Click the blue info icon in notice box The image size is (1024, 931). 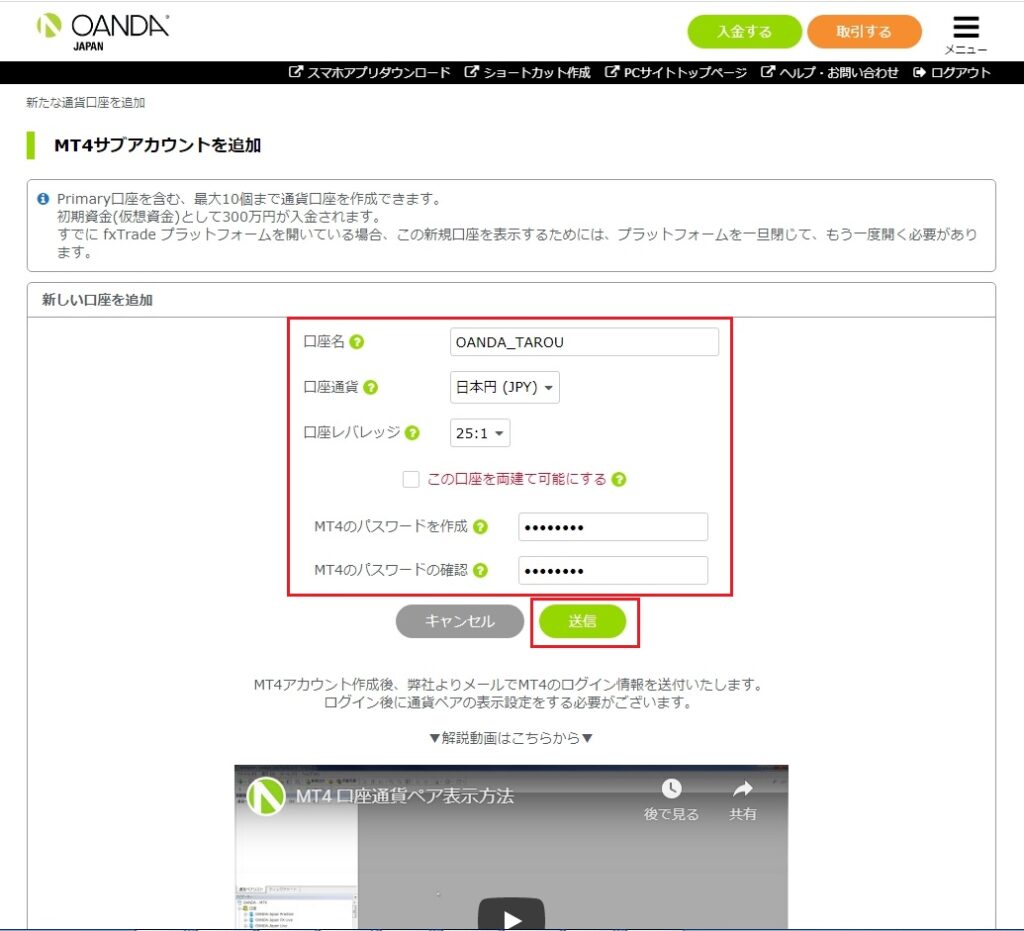click(x=43, y=198)
